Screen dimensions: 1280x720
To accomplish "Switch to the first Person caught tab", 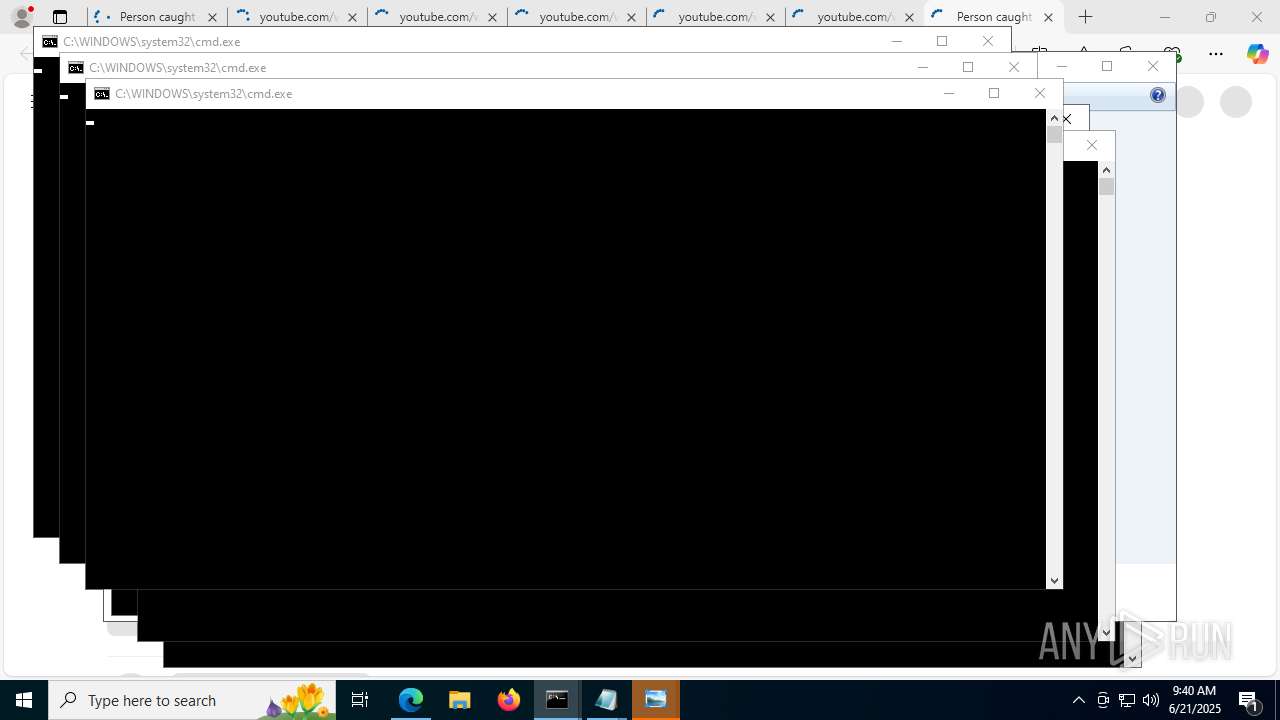I will (x=157, y=17).
